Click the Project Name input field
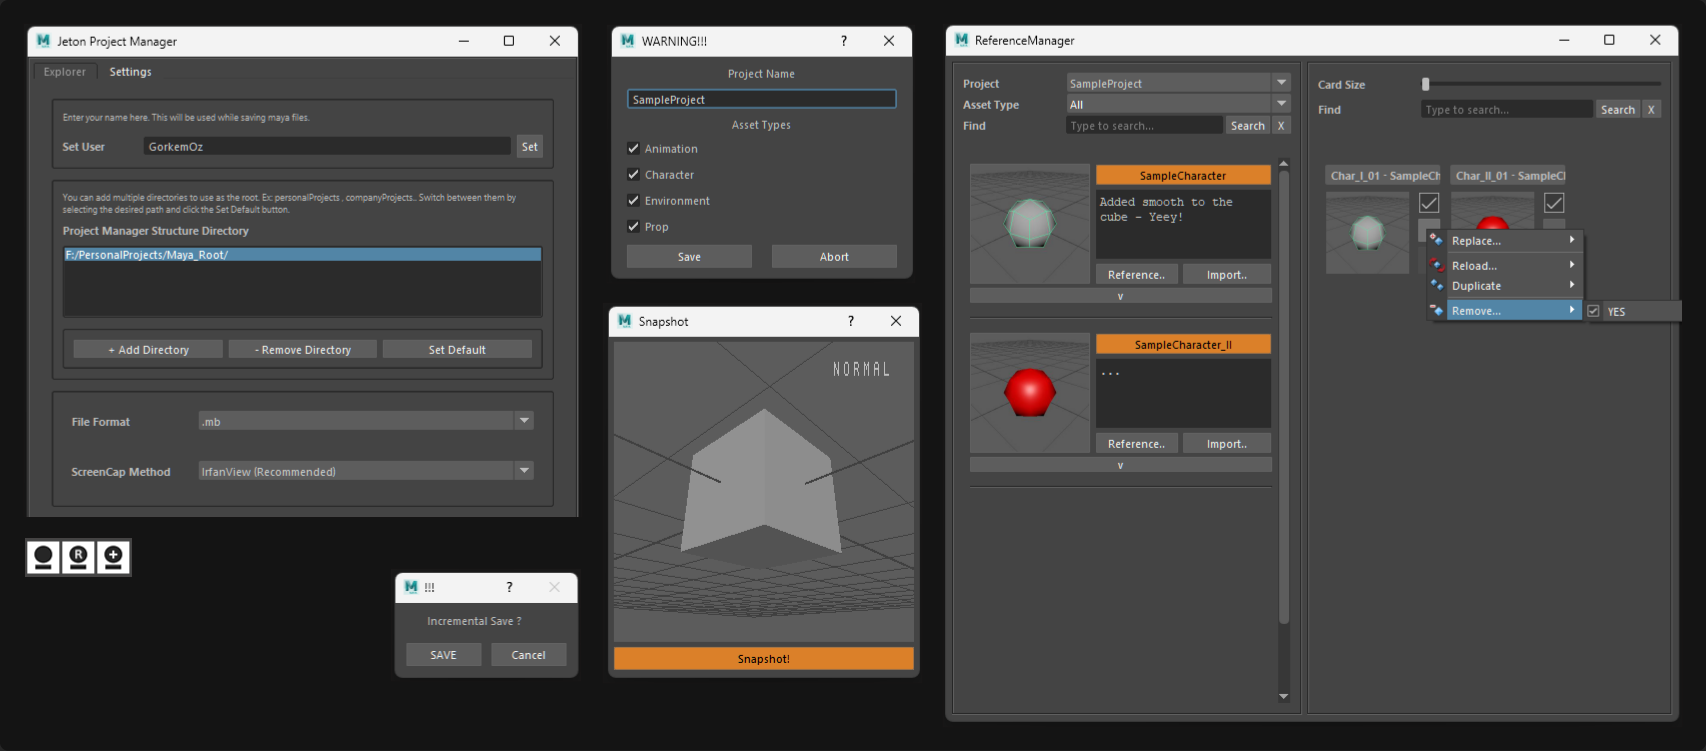1706x751 pixels. [761, 100]
